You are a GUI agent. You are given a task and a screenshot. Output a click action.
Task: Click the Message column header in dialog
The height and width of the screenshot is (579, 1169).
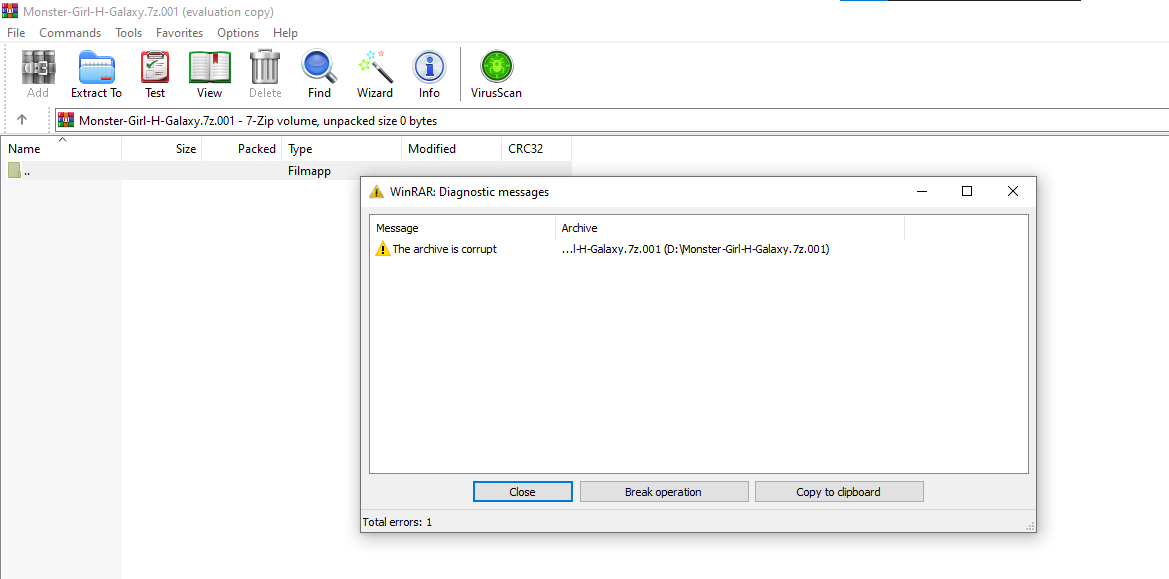click(x=462, y=228)
